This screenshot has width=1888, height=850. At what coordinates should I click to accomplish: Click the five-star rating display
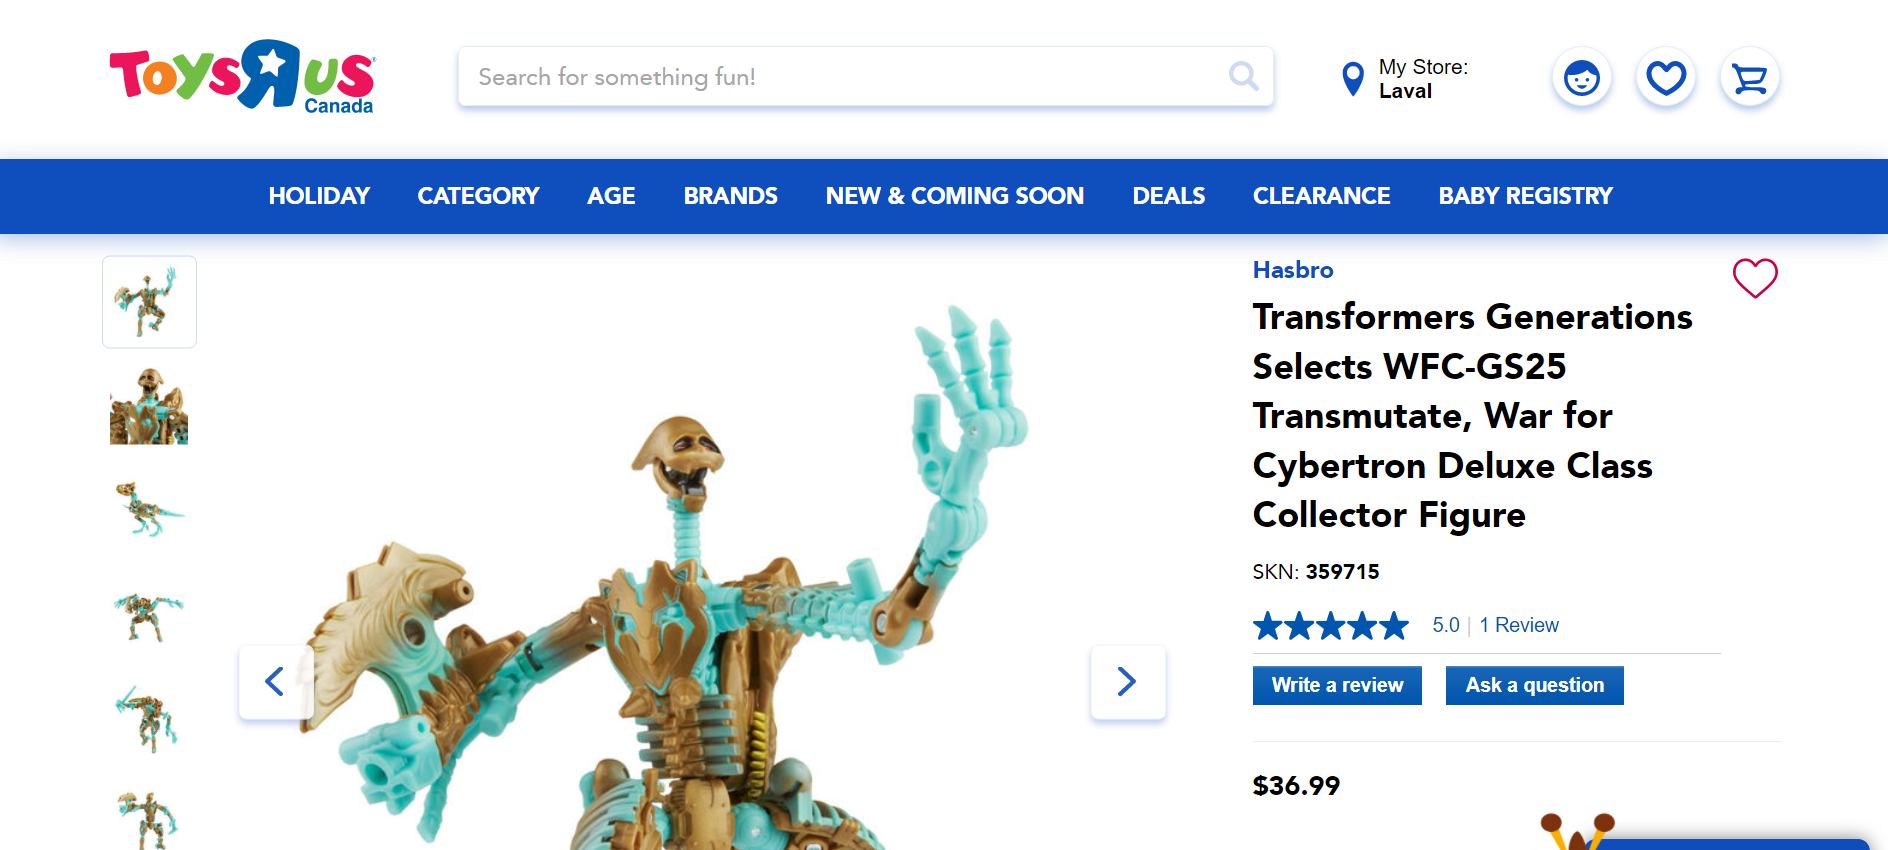(x=1331, y=626)
